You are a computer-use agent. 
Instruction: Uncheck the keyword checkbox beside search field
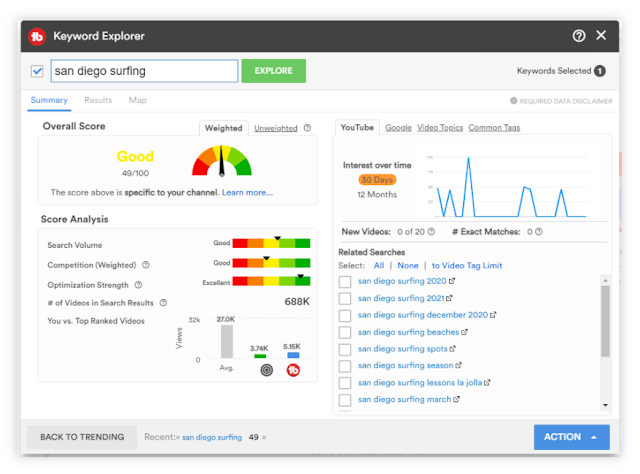(37, 71)
